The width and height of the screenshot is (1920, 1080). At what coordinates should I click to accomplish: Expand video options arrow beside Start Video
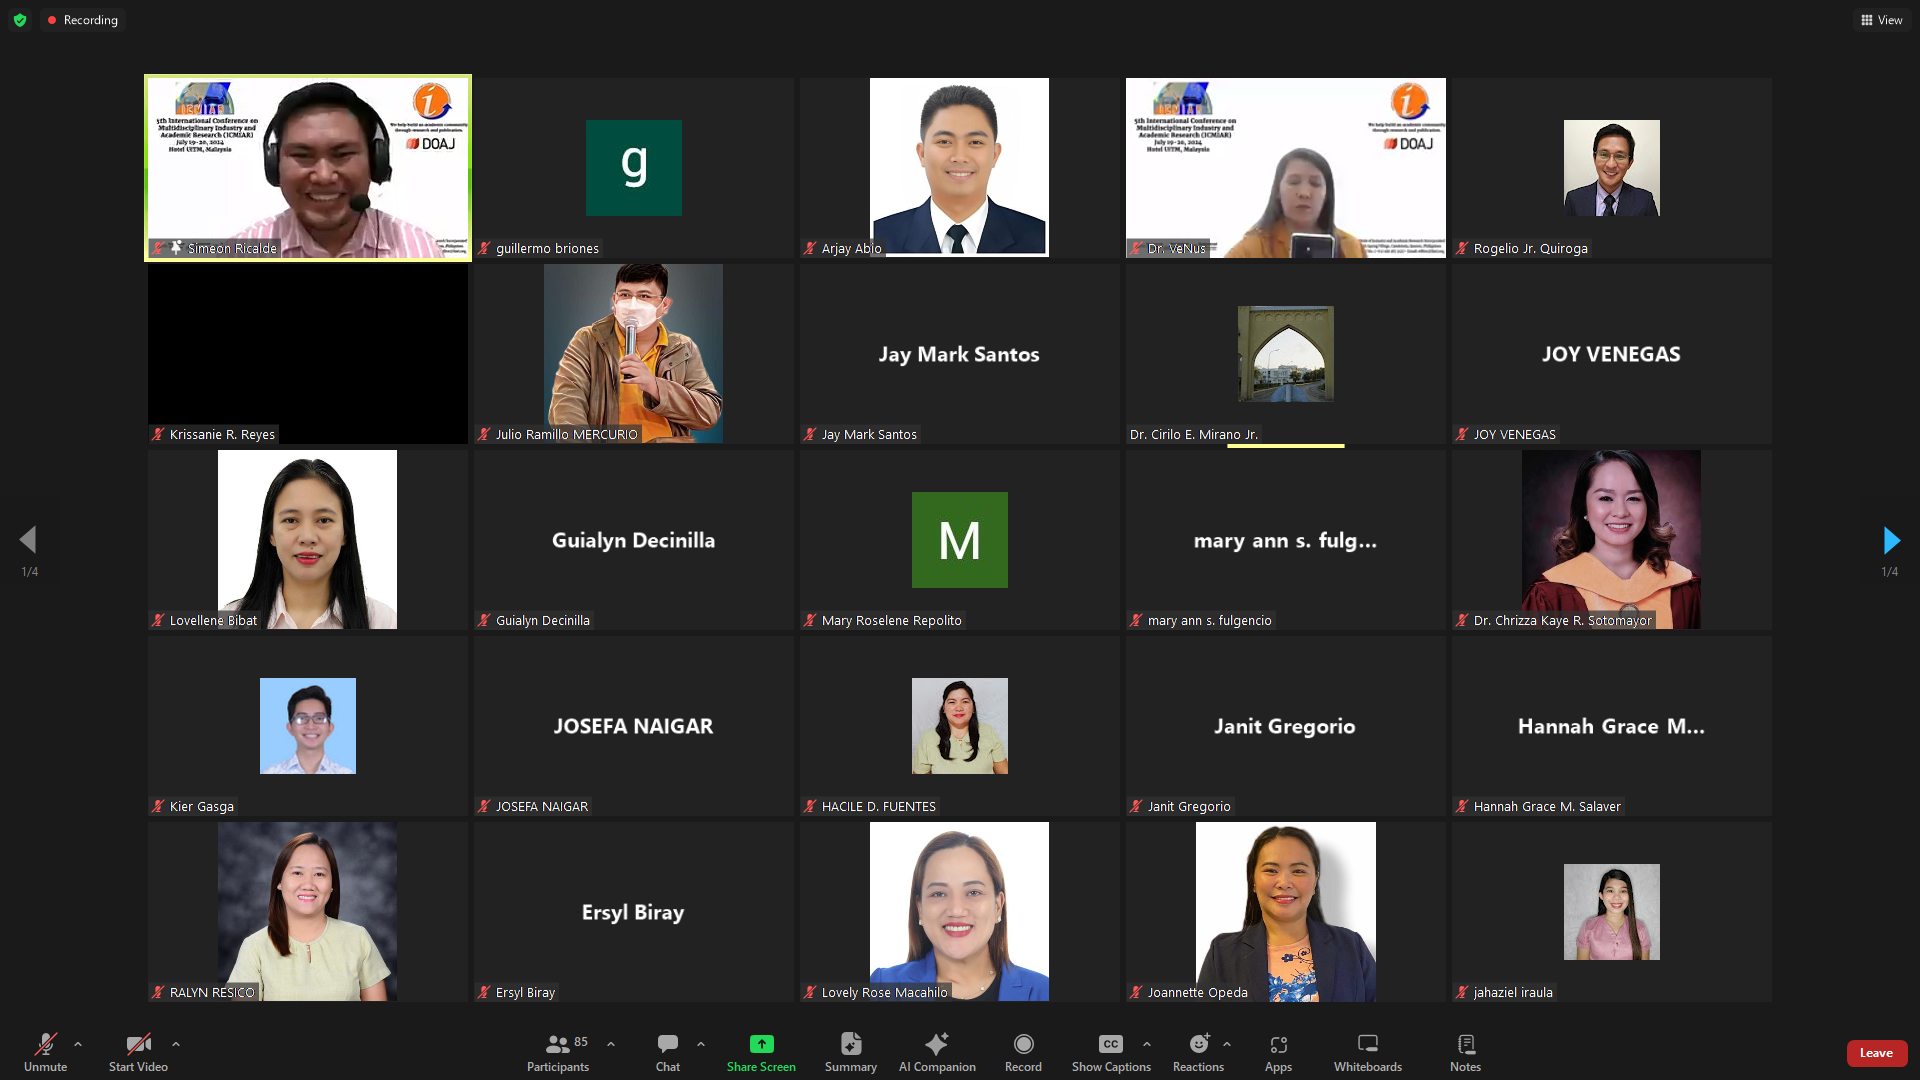[176, 1044]
